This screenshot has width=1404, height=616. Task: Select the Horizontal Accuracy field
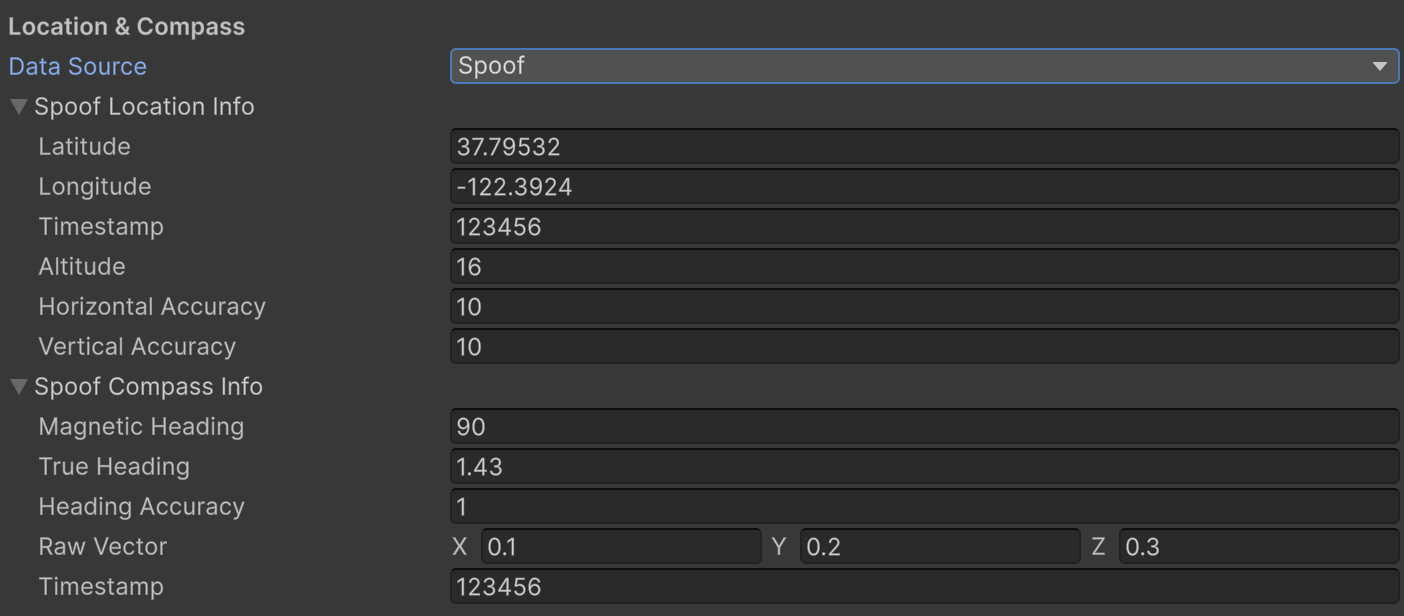point(920,306)
